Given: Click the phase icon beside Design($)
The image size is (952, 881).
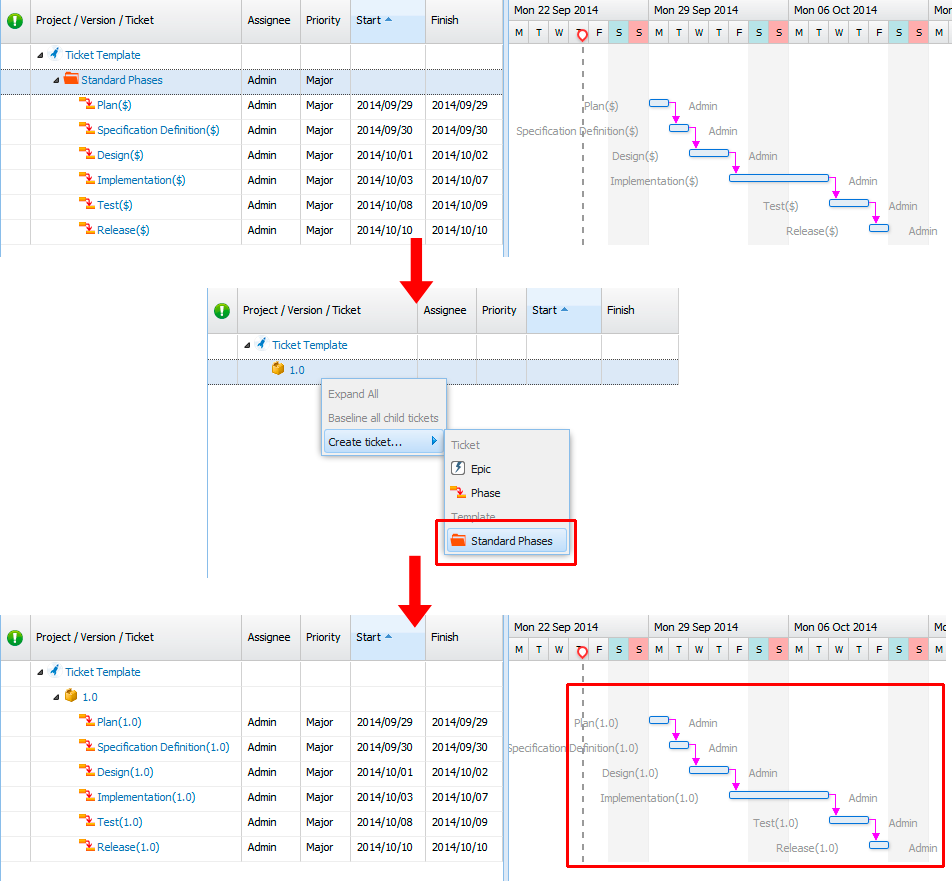Looking at the screenshot, I should 87,154.
